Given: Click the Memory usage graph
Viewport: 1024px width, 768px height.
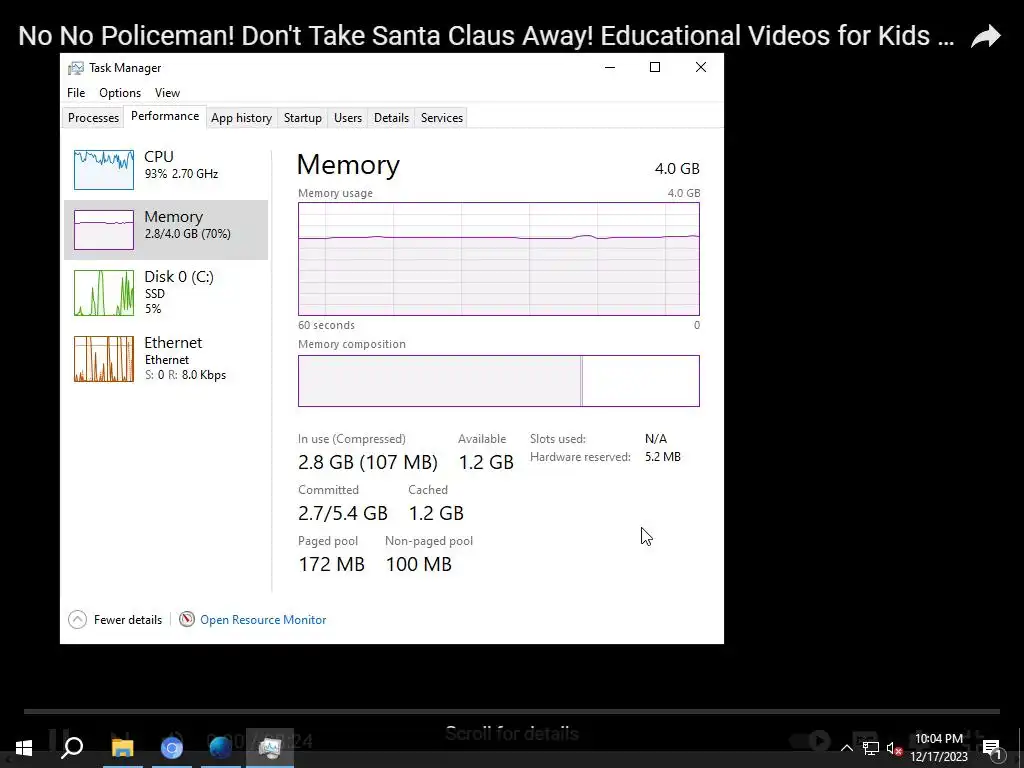Looking at the screenshot, I should tap(499, 259).
